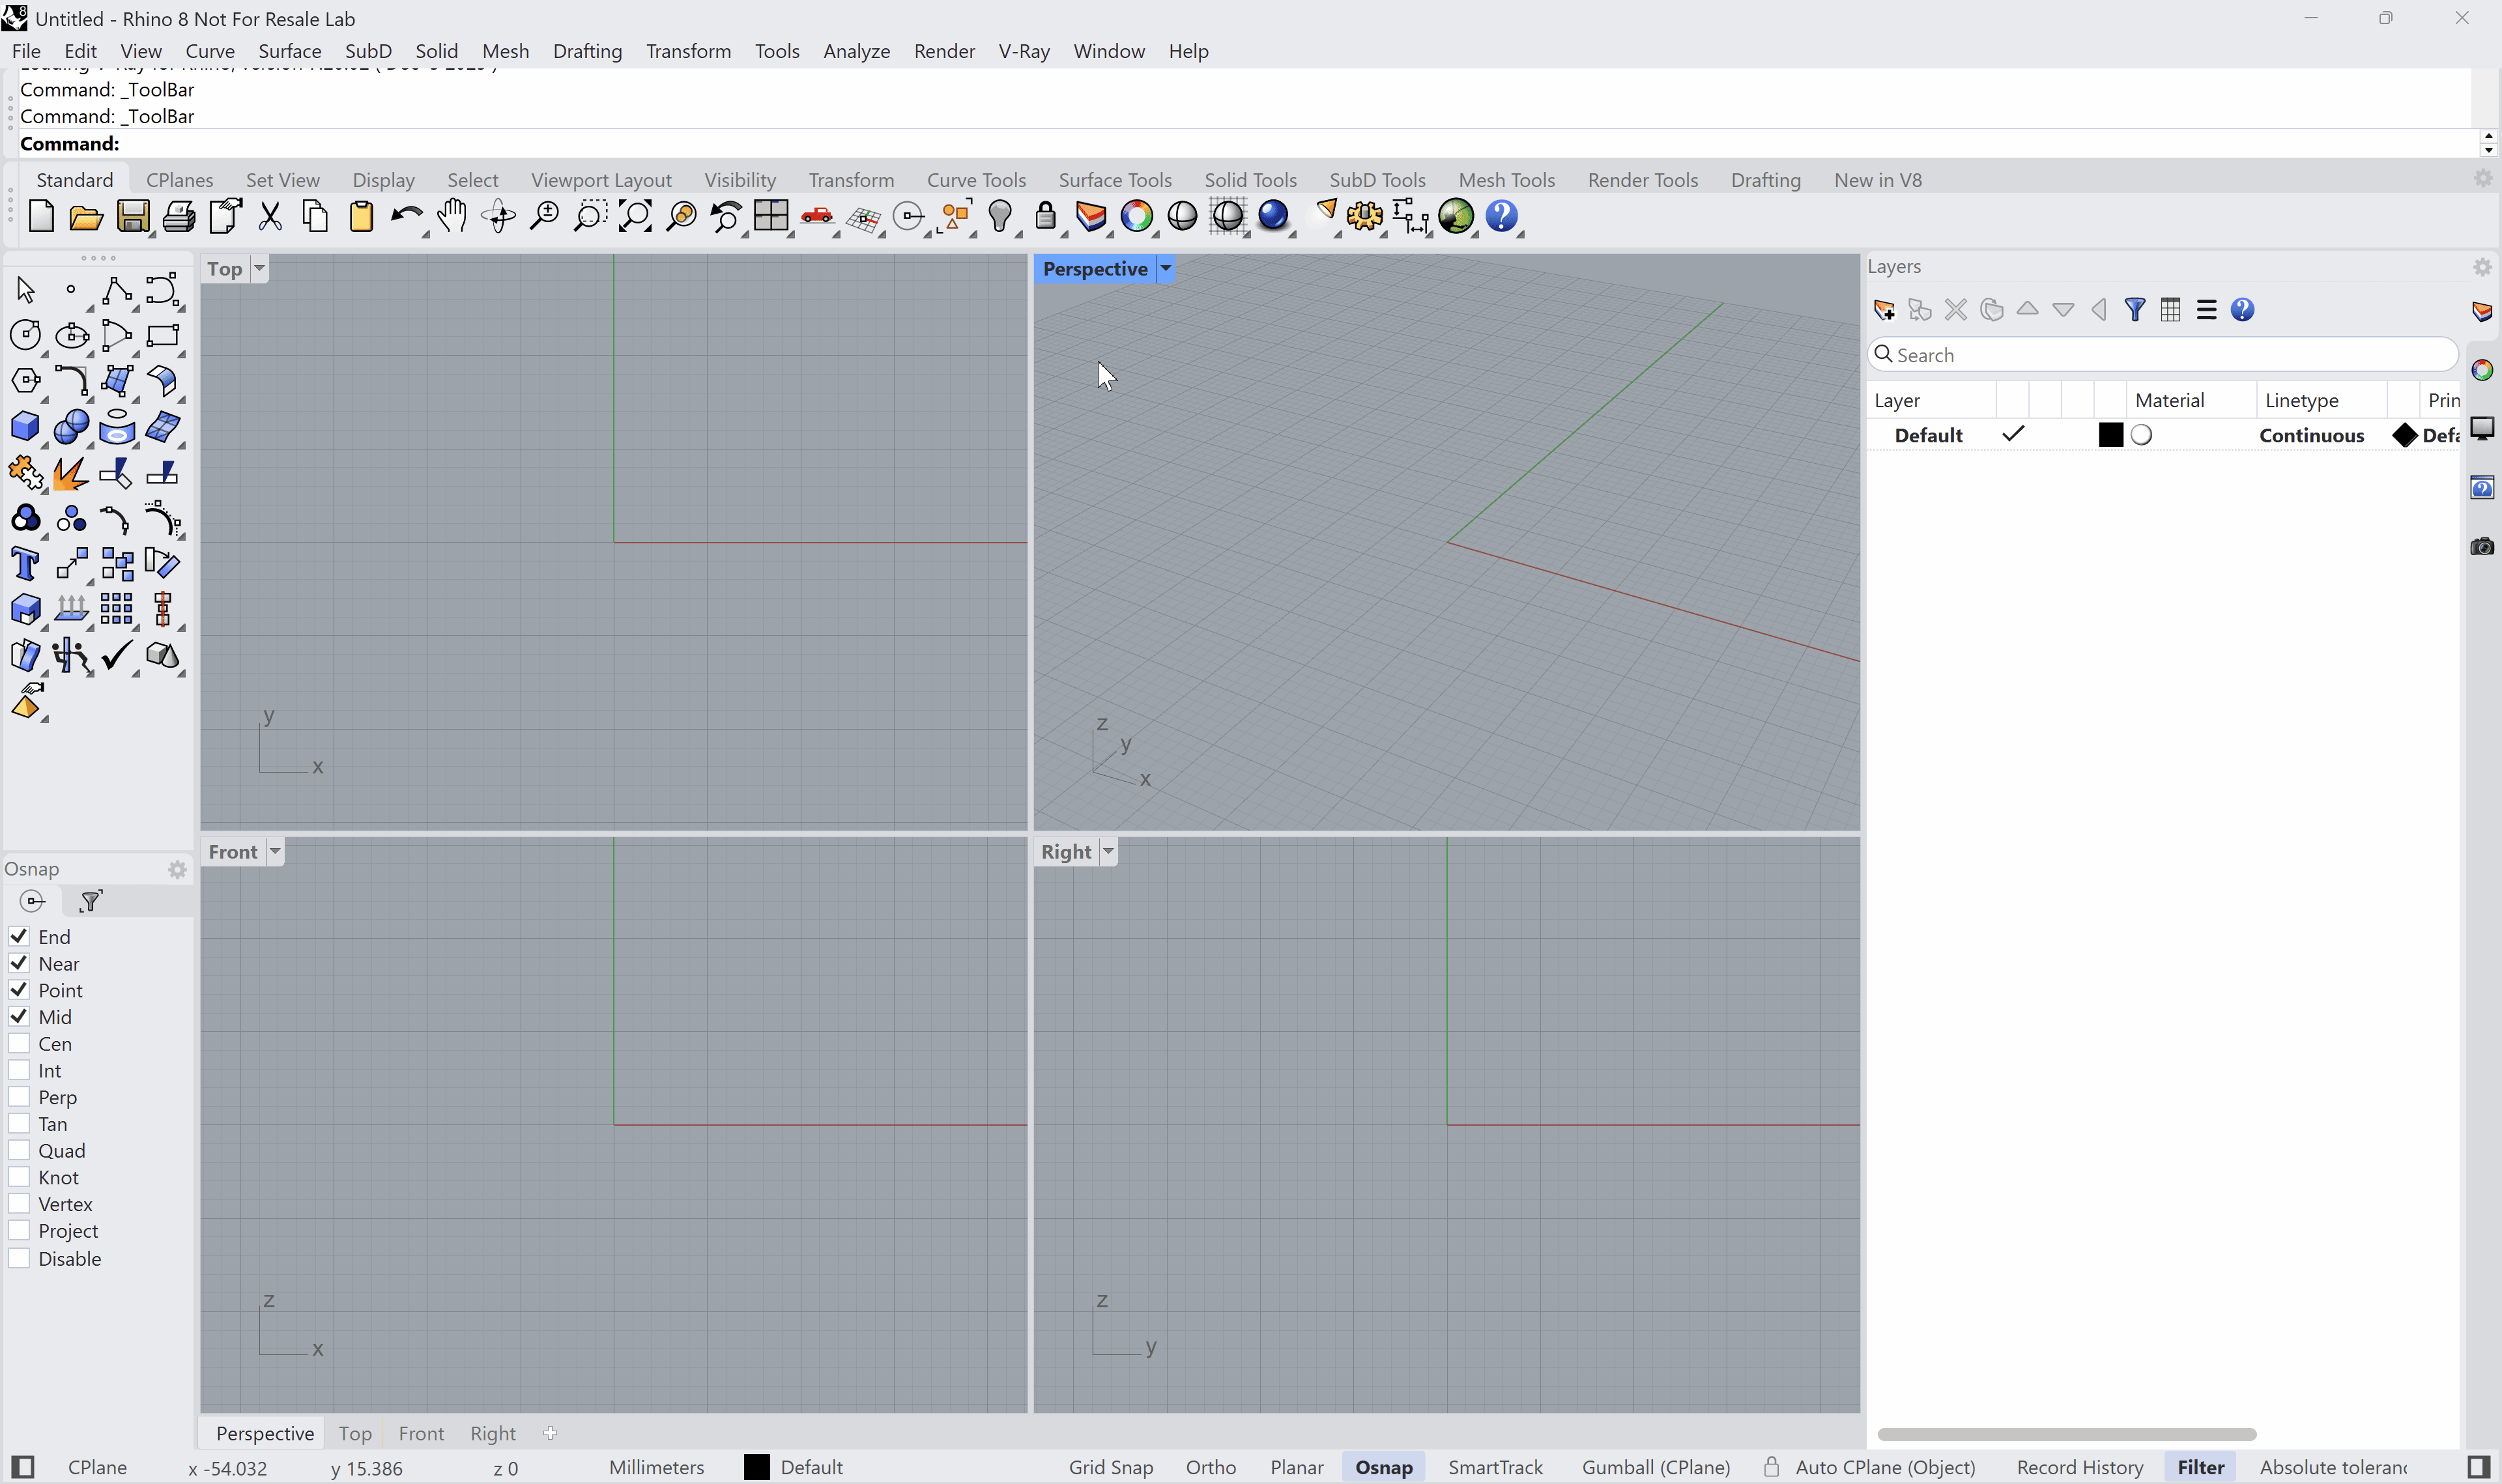Open the Perspective viewport dropdown arrow

tap(1165, 268)
